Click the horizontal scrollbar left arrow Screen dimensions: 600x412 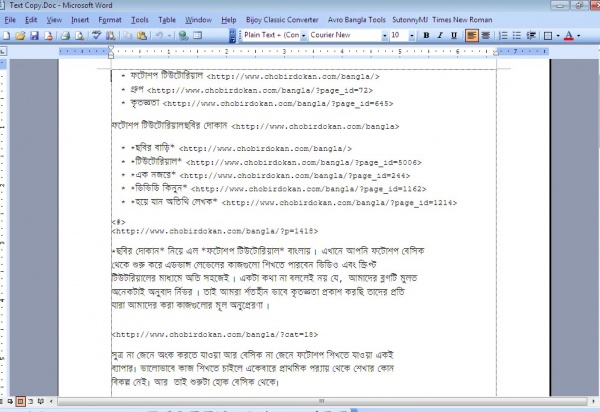coord(51,401)
